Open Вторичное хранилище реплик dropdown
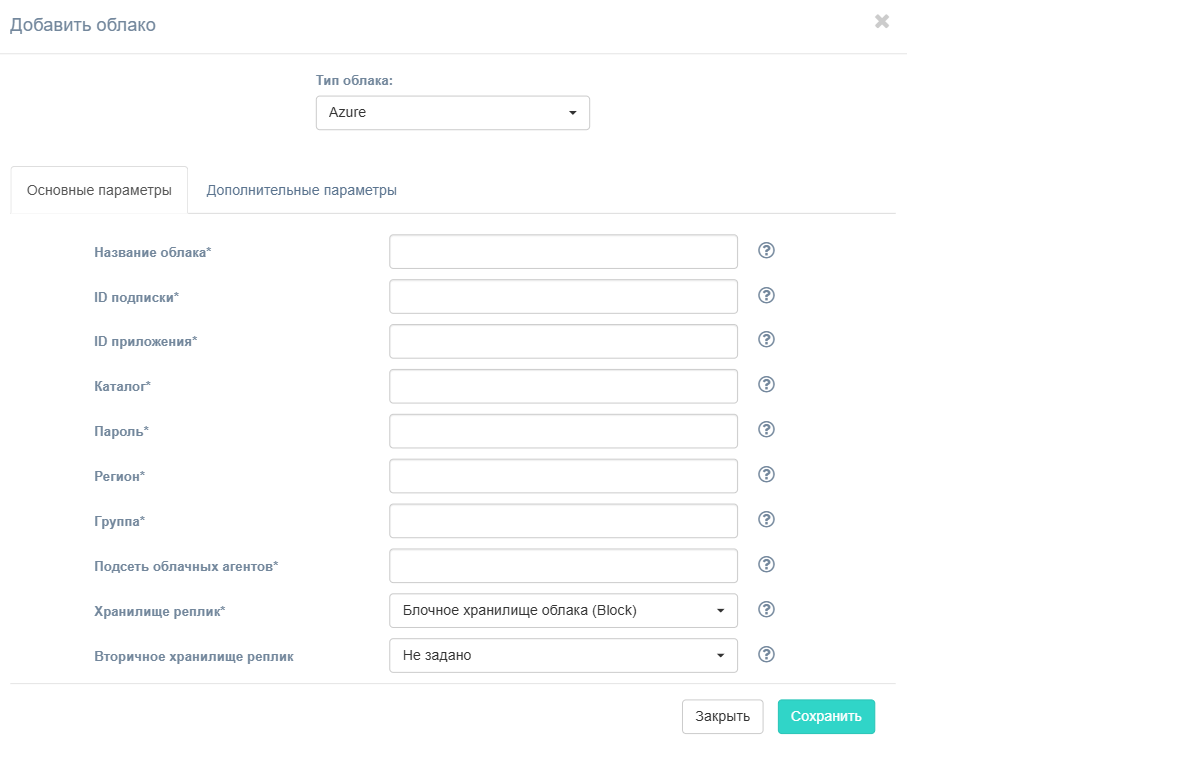 pyautogui.click(x=563, y=656)
